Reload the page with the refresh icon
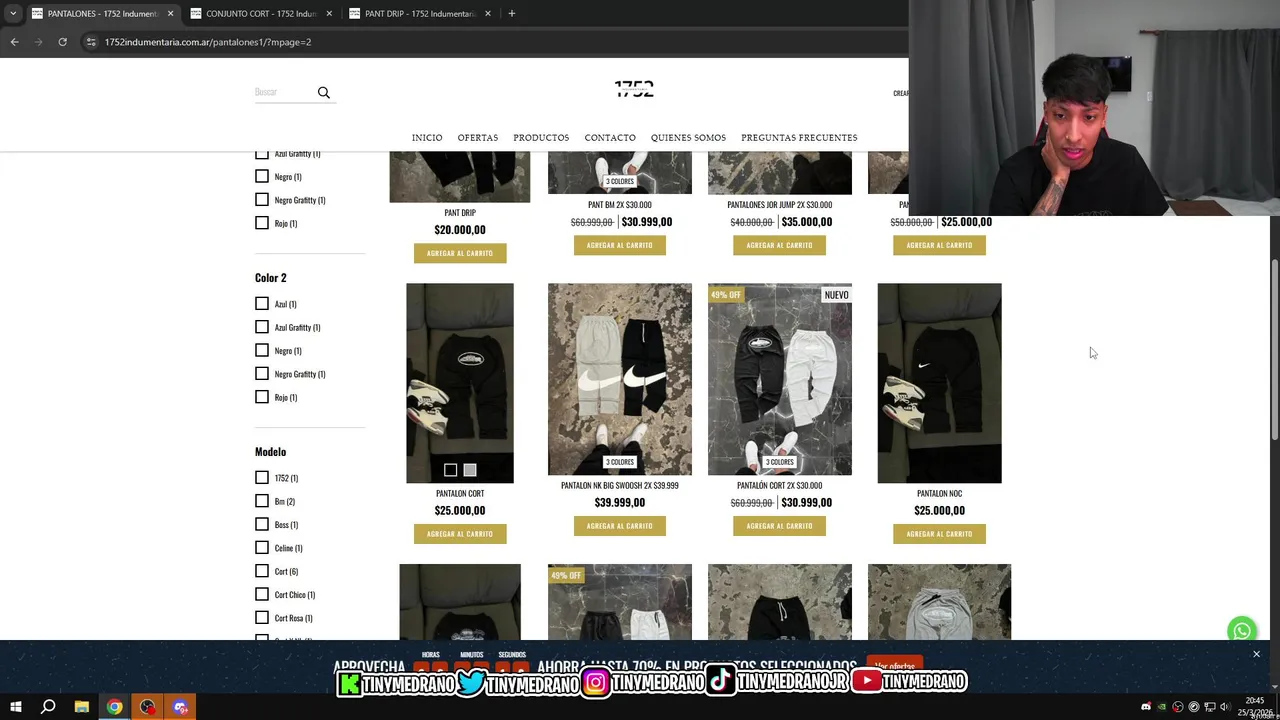The image size is (1280, 720). [62, 42]
